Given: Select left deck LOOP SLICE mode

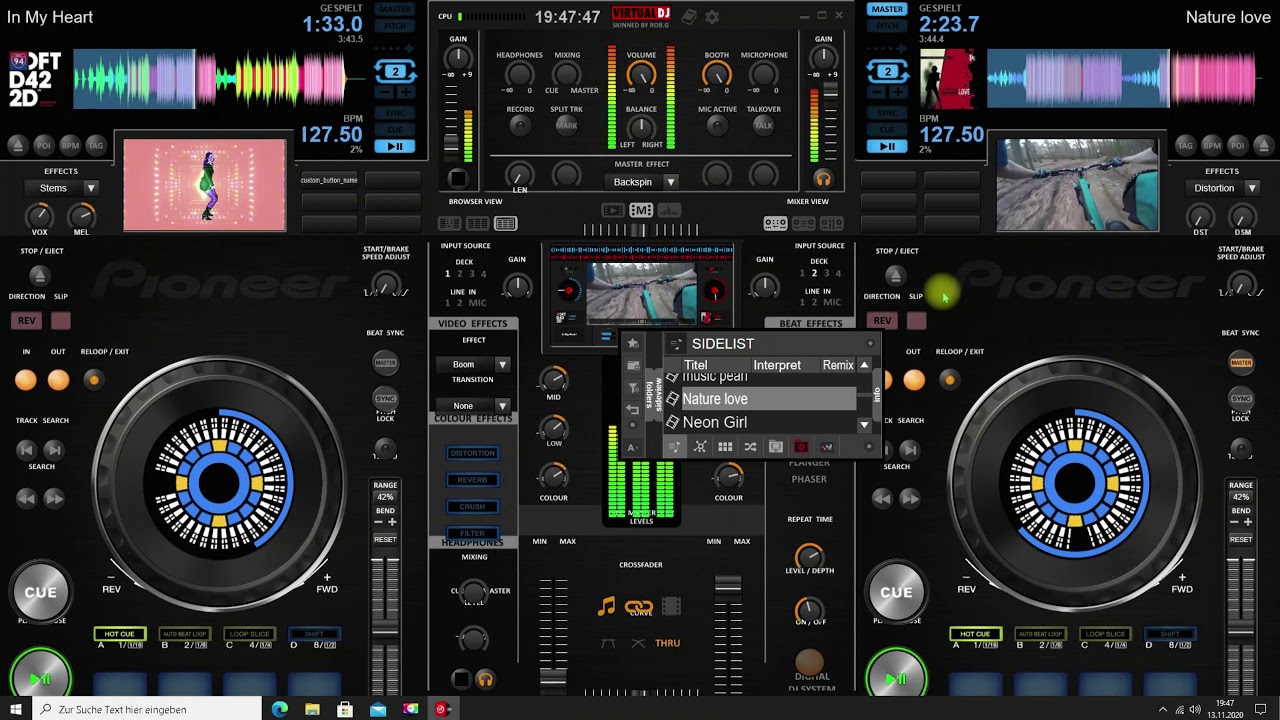Looking at the screenshot, I should [x=249, y=633].
